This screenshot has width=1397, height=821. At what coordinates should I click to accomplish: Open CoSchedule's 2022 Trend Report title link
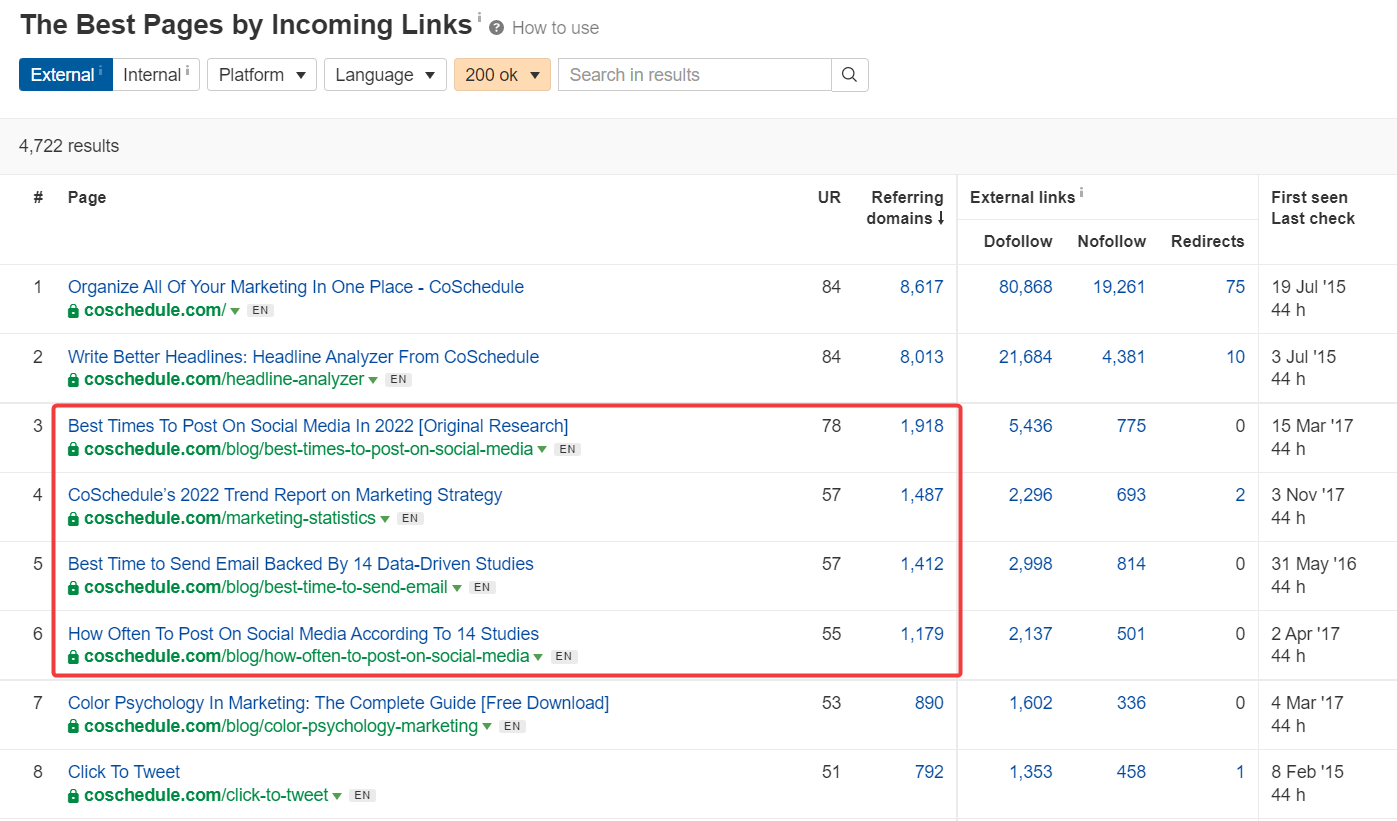(285, 495)
